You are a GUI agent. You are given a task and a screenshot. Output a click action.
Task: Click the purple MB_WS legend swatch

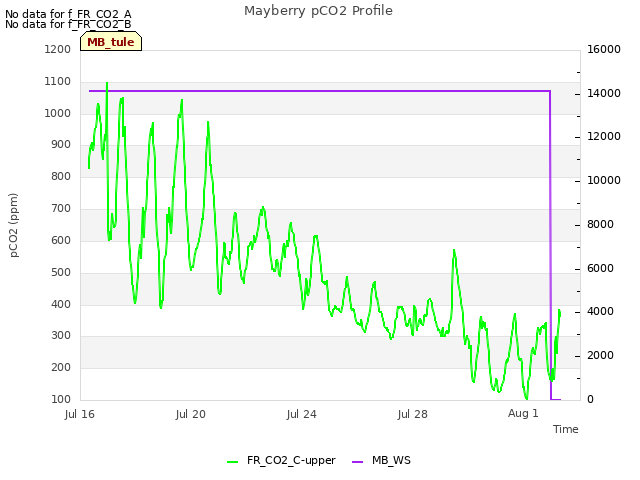coord(357,462)
